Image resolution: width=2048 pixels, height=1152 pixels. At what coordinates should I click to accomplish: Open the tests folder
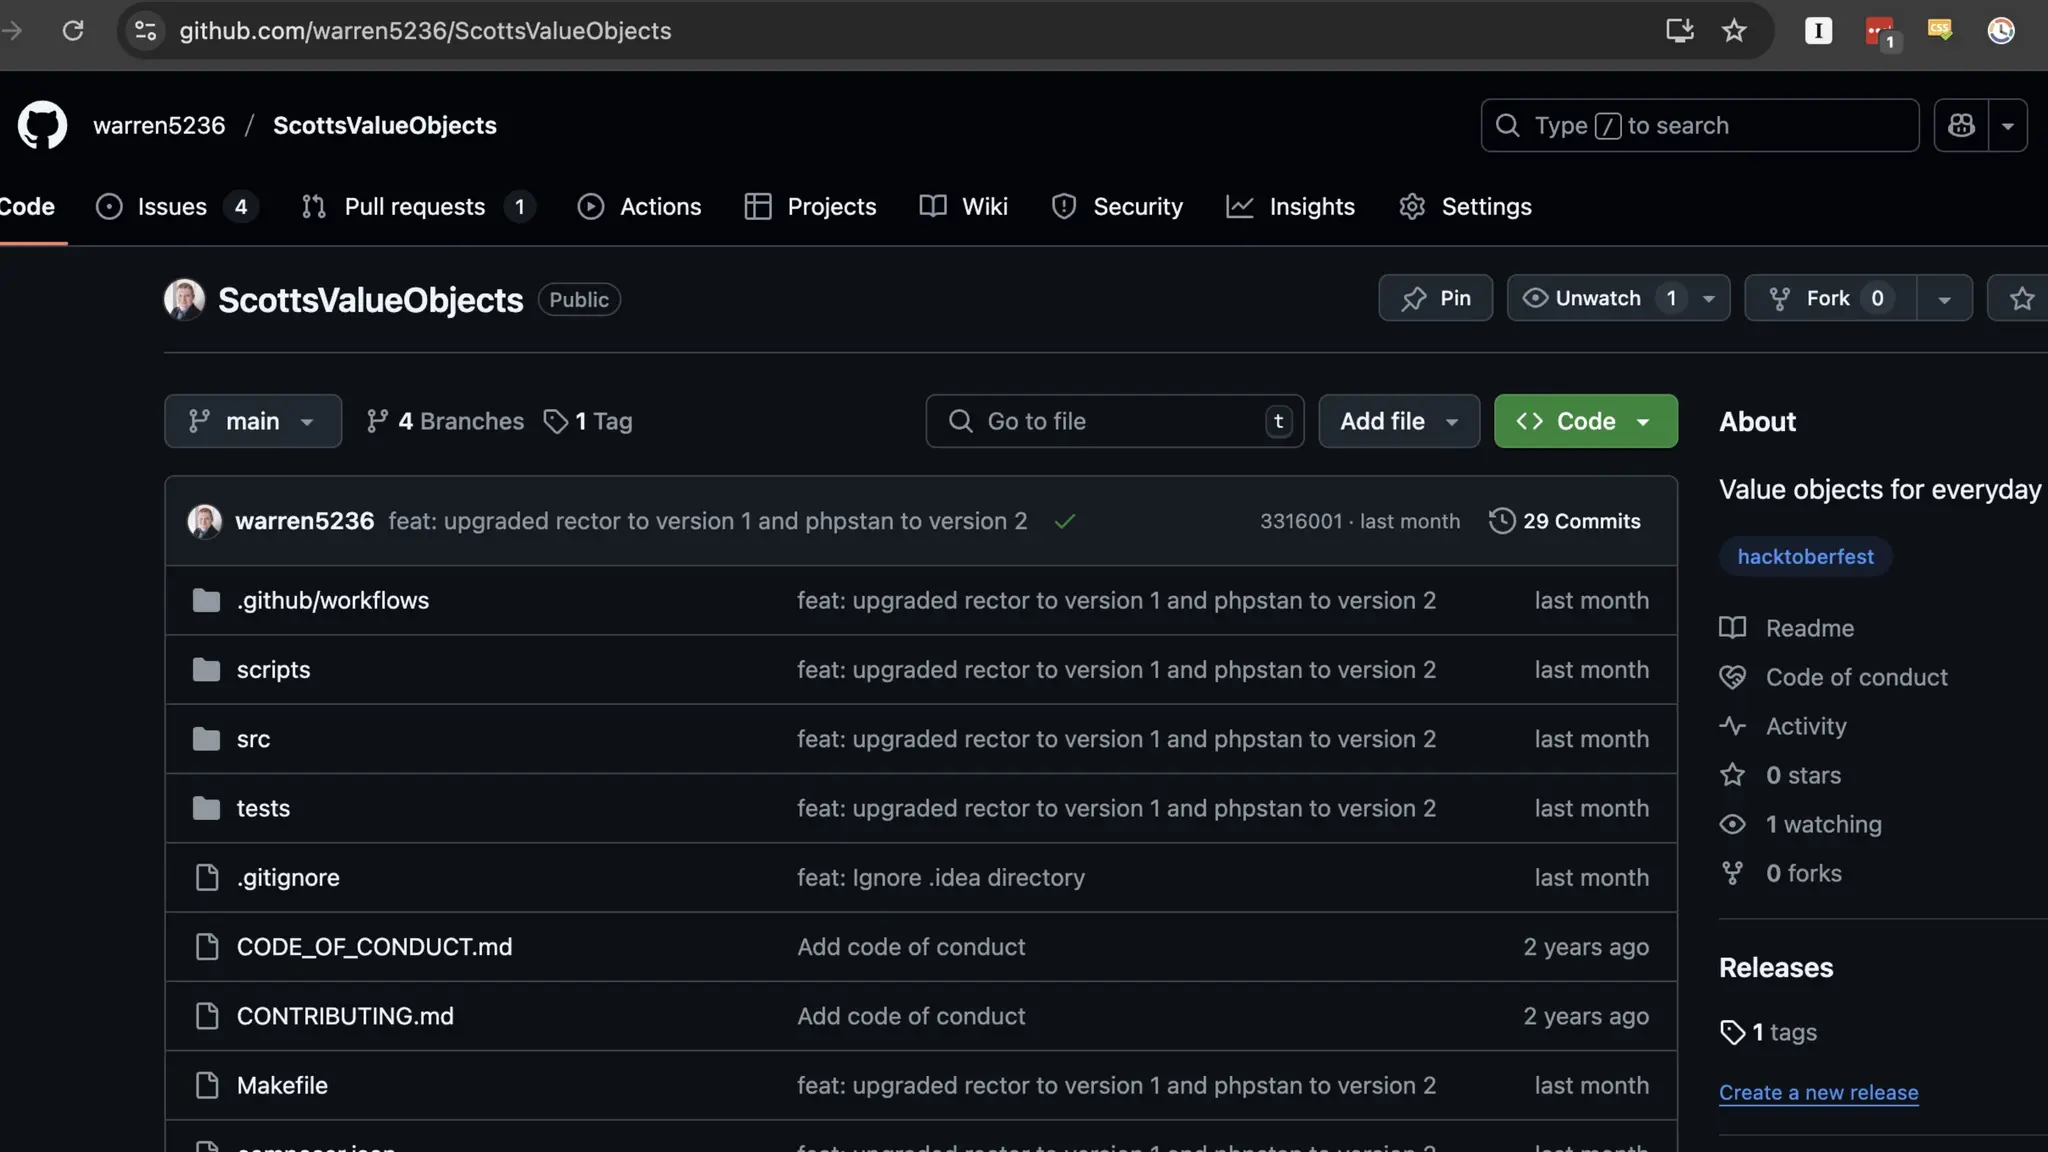tap(263, 808)
